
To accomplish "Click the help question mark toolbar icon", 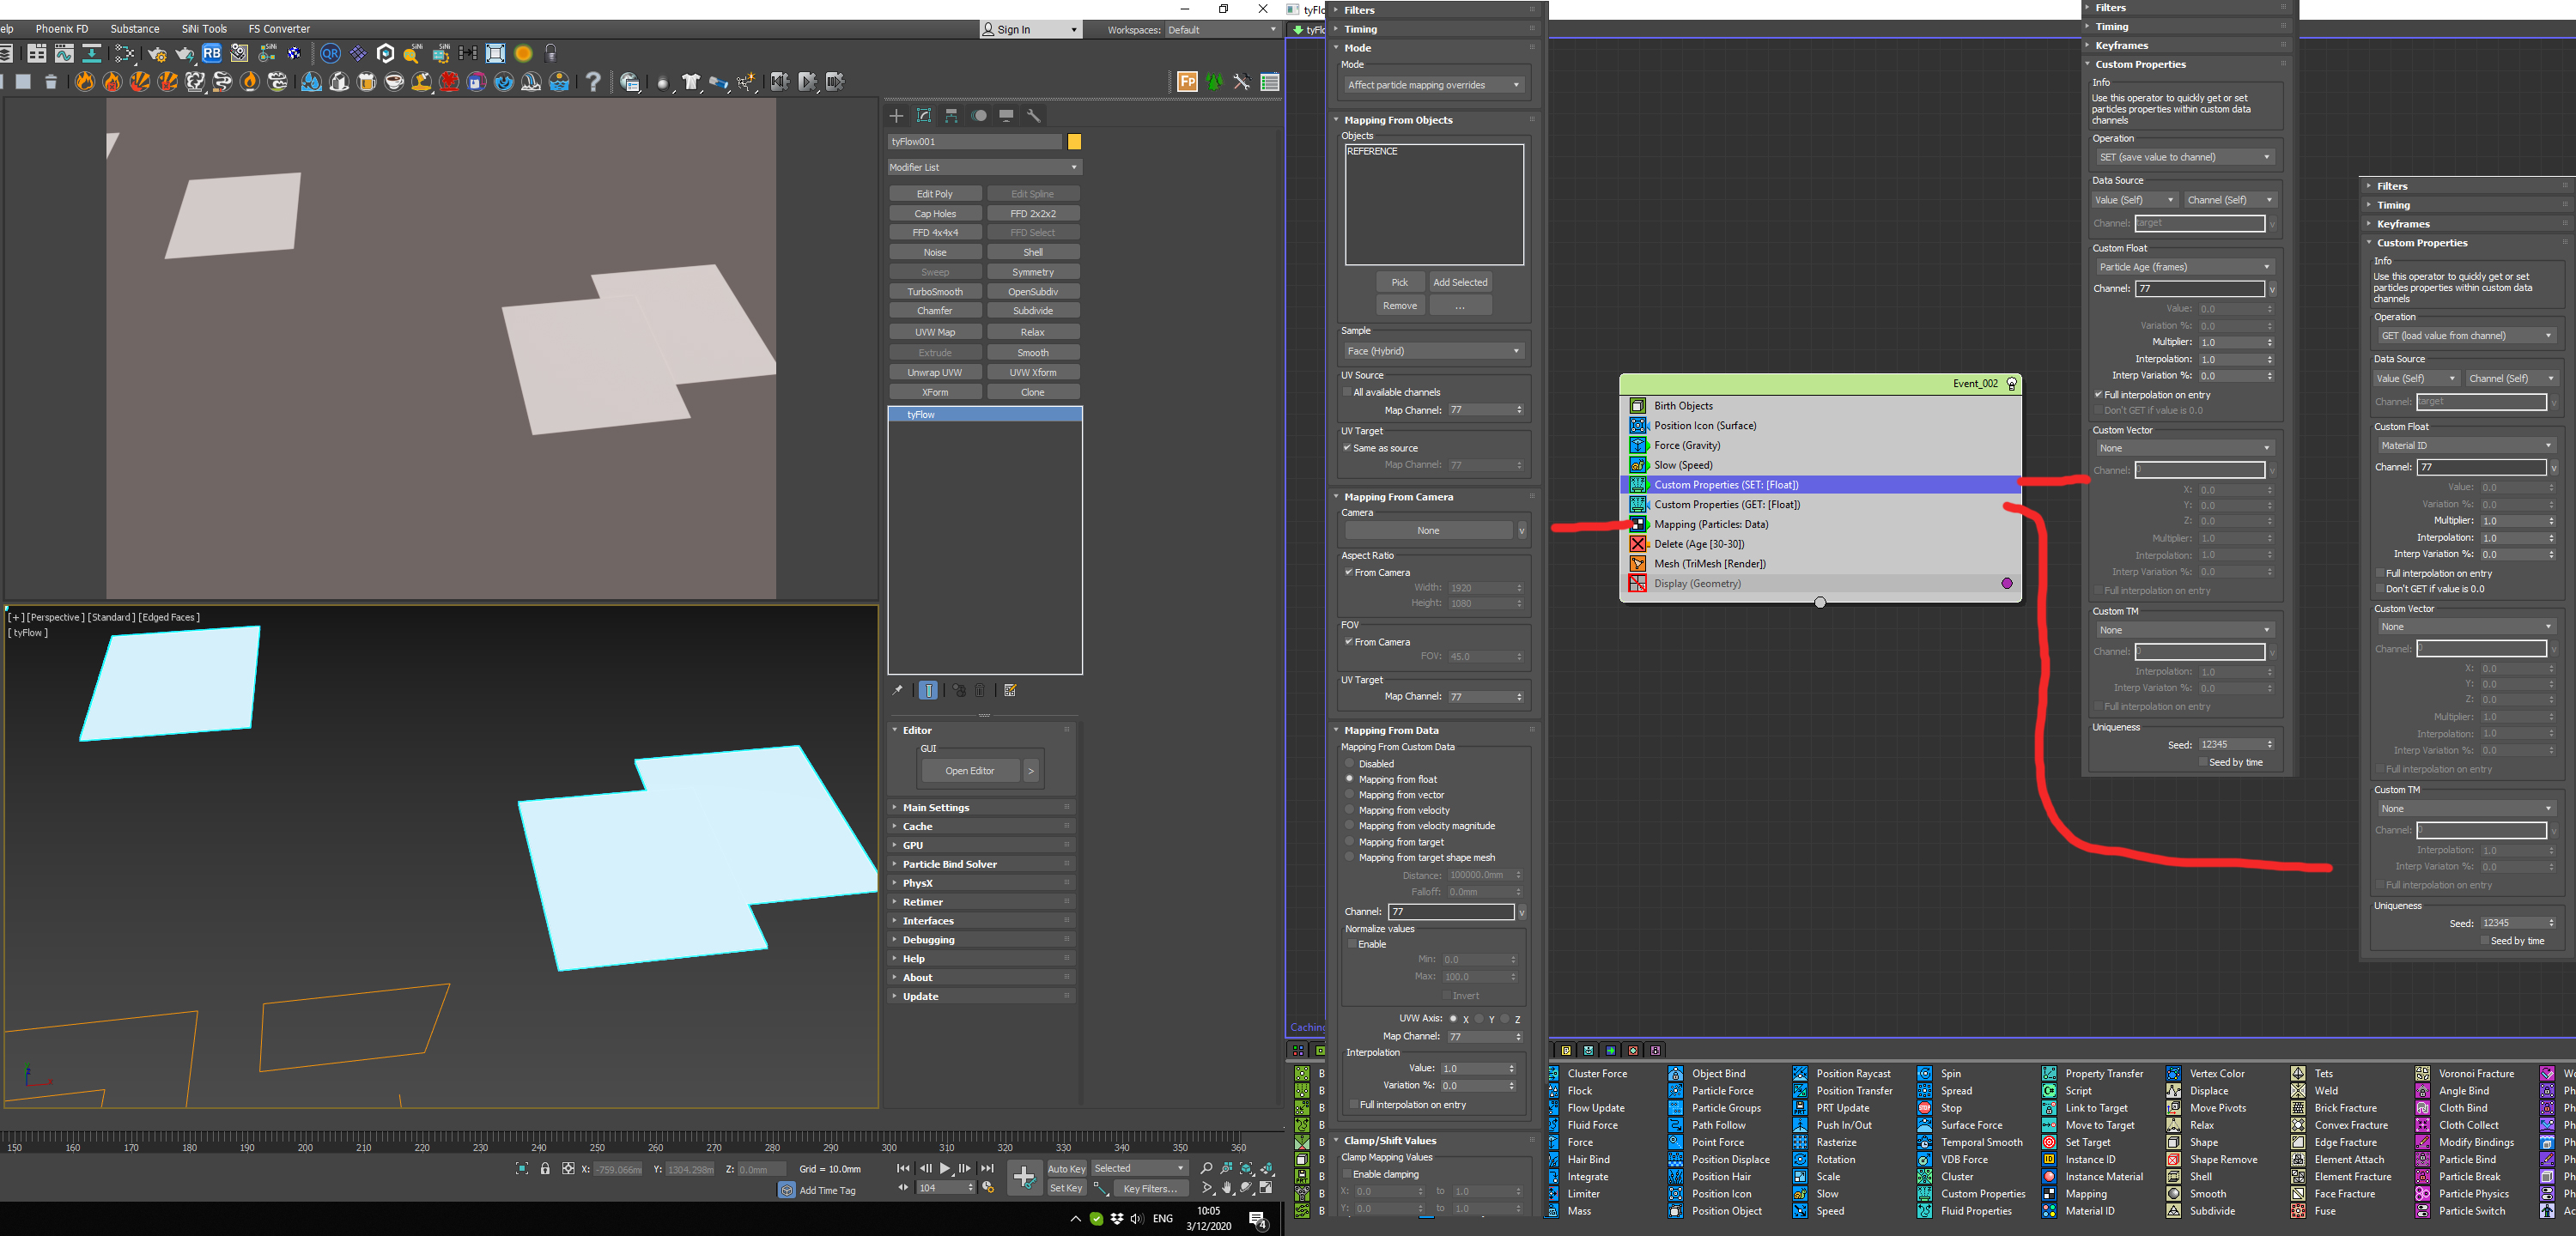I will click(x=594, y=82).
